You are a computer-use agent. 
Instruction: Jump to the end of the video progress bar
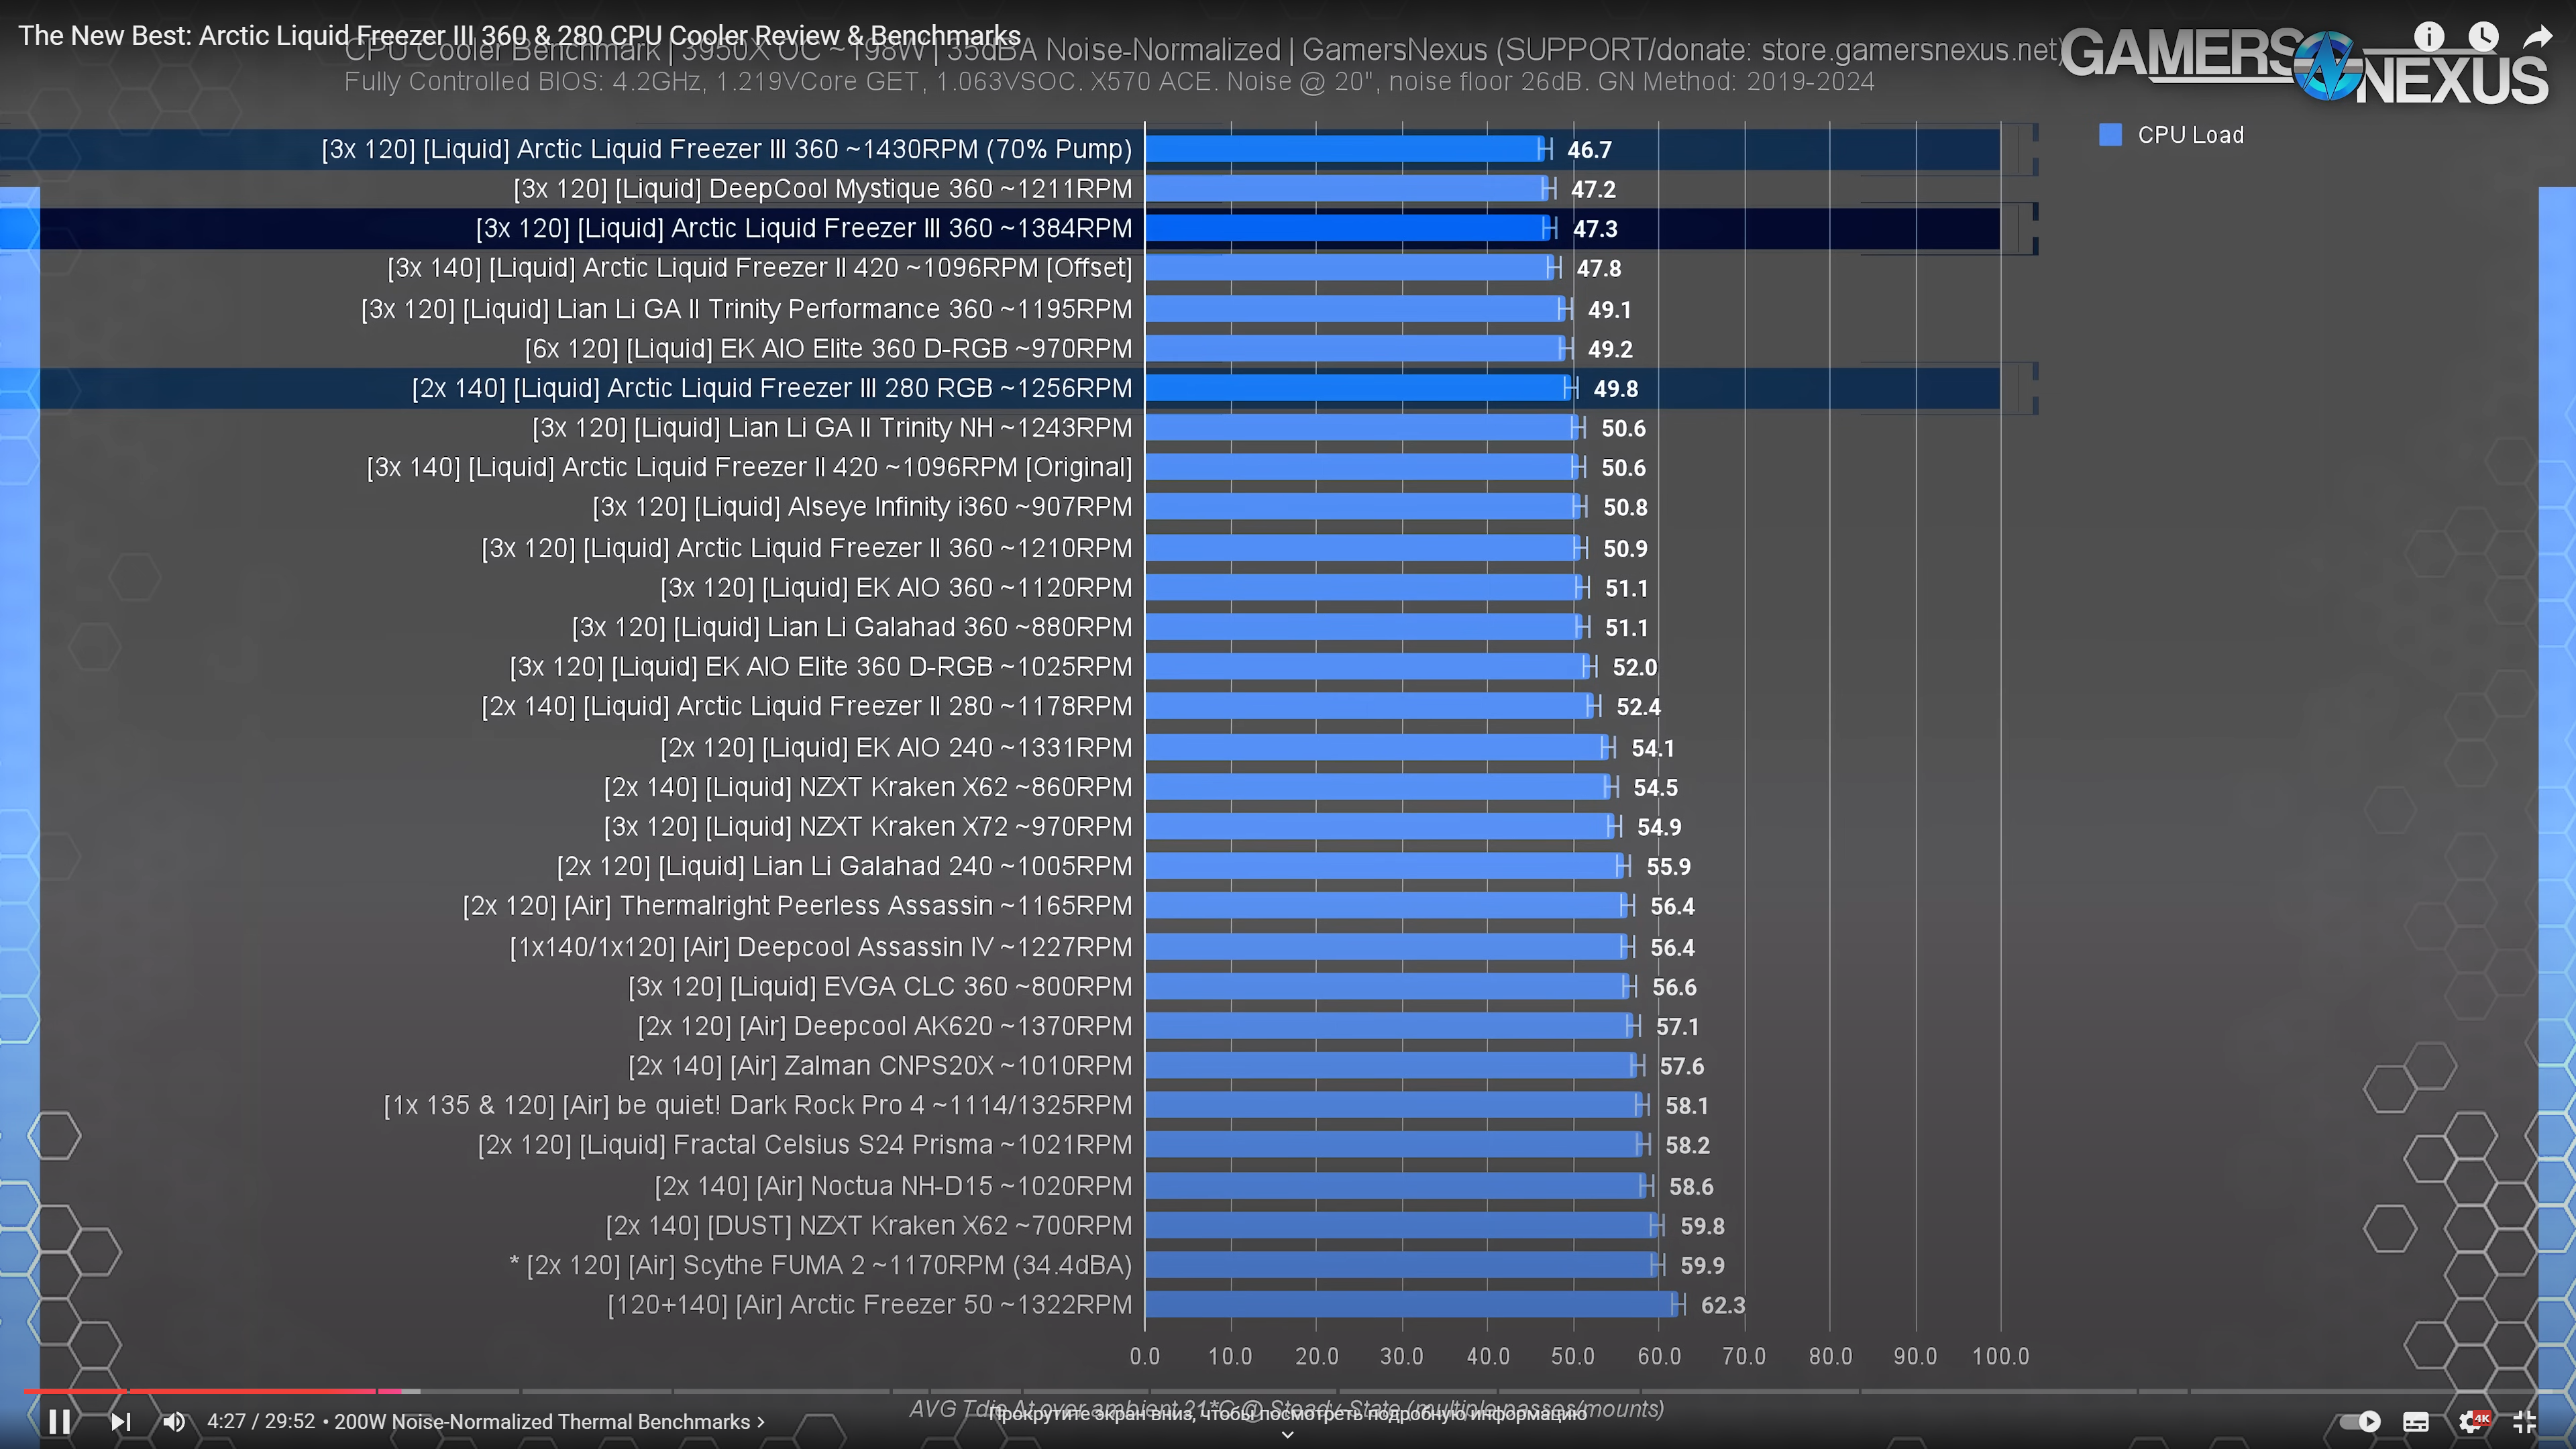coord(2548,1391)
